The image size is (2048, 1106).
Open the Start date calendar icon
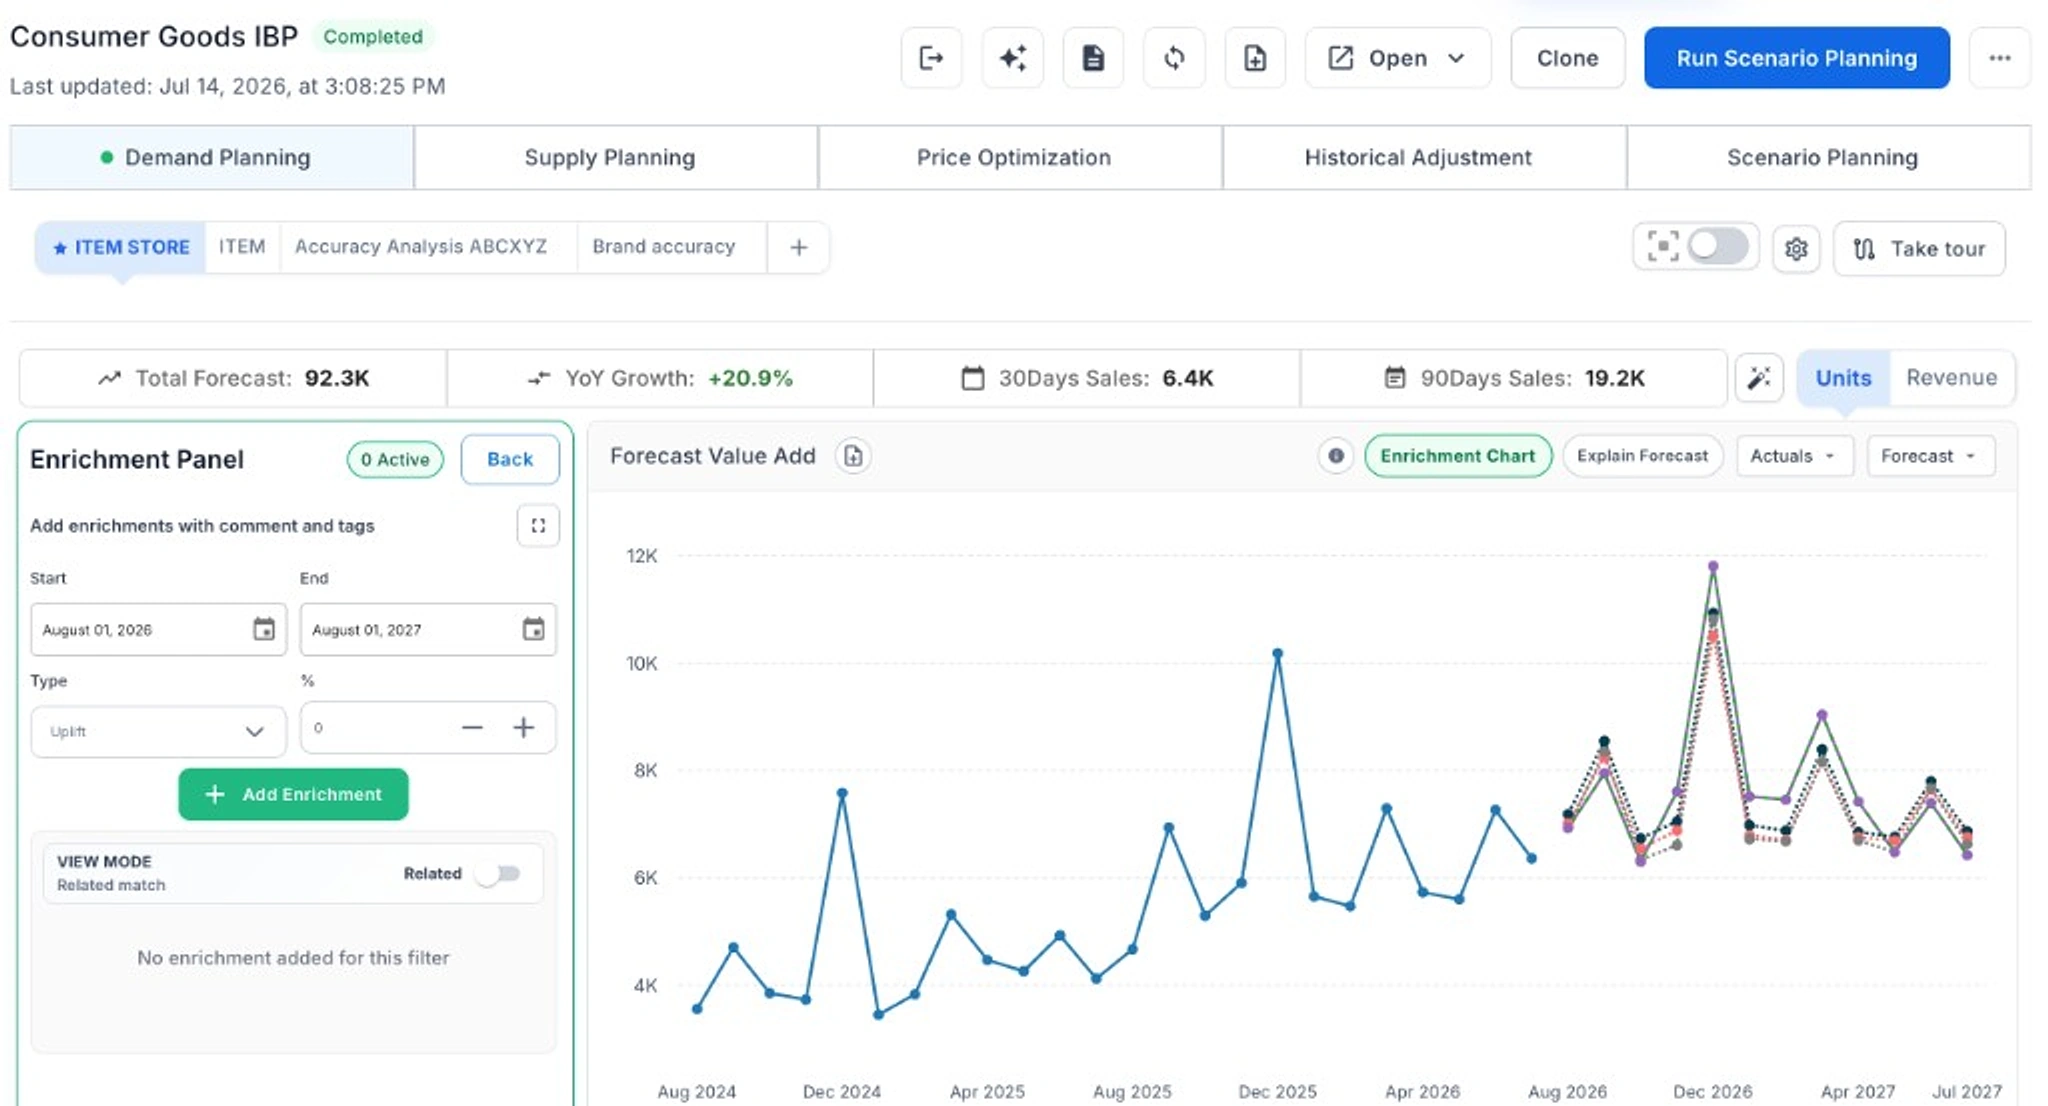pyautogui.click(x=264, y=629)
